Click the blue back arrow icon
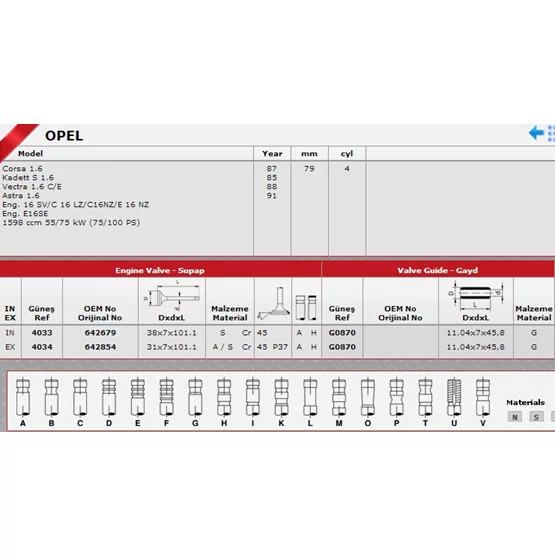Screen dimensions: 555x555 point(536,133)
